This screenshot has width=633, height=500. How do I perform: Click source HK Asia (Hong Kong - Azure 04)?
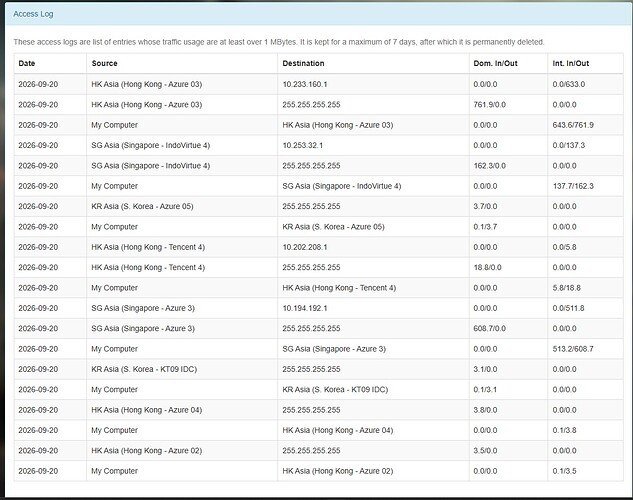147,410
